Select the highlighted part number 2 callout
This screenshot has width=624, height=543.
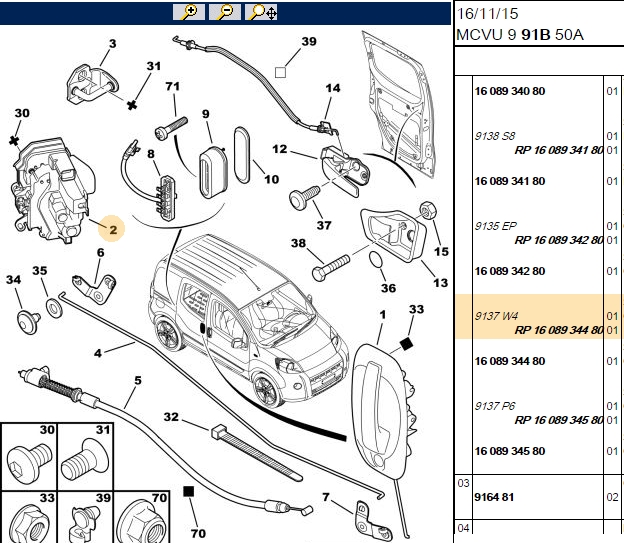(113, 229)
